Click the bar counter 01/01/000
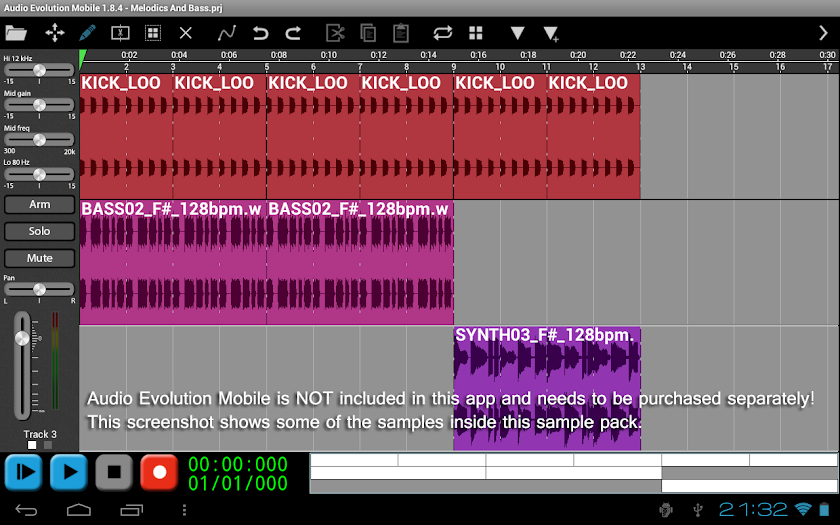 click(x=238, y=483)
